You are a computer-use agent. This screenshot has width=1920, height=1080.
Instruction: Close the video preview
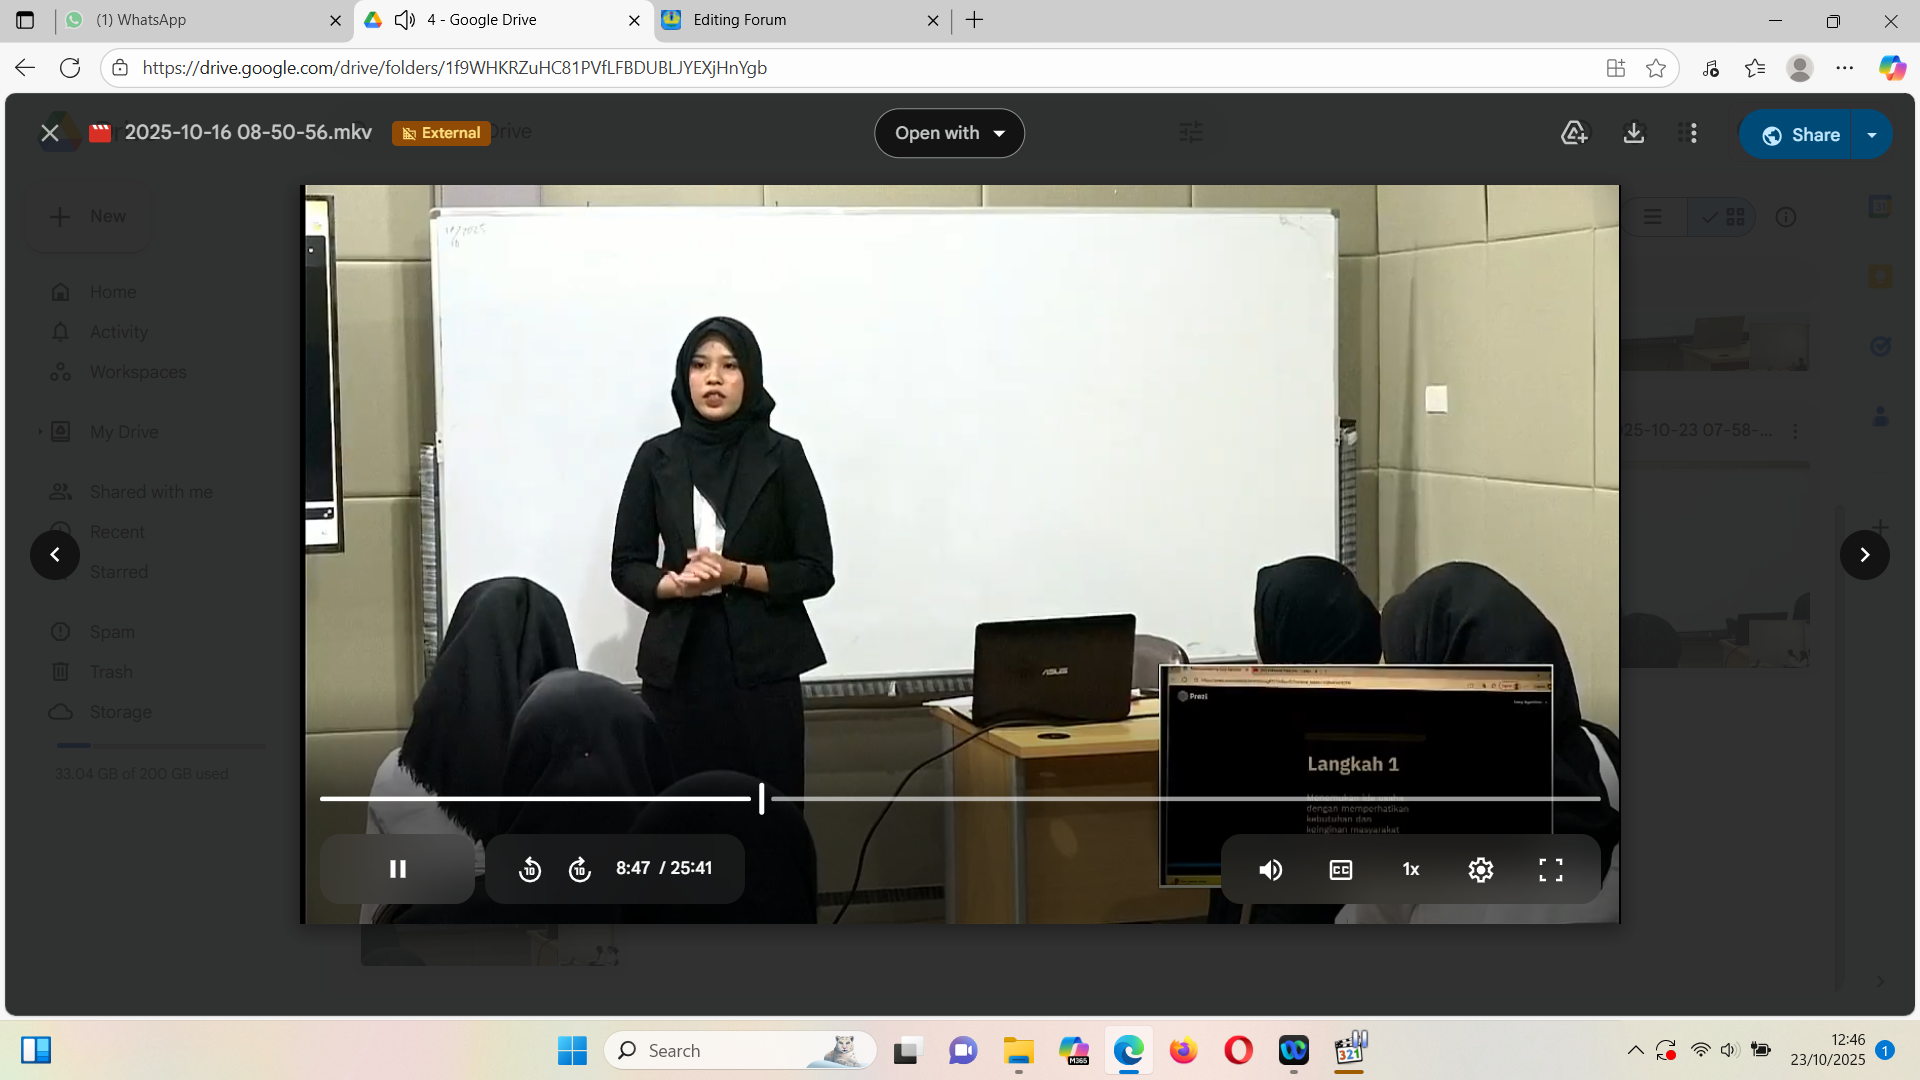coord(50,133)
